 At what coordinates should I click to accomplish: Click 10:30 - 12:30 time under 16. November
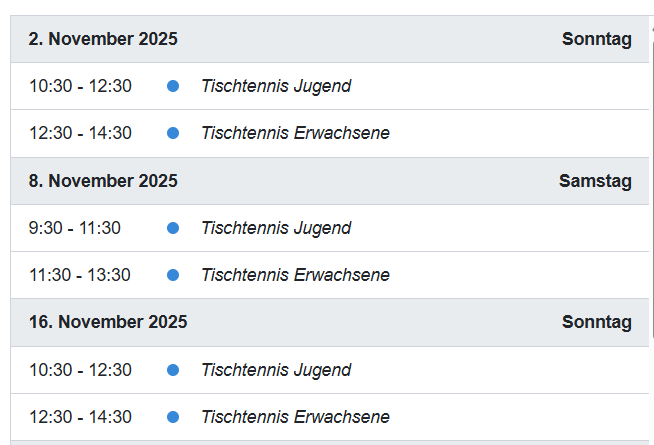point(80,370)
